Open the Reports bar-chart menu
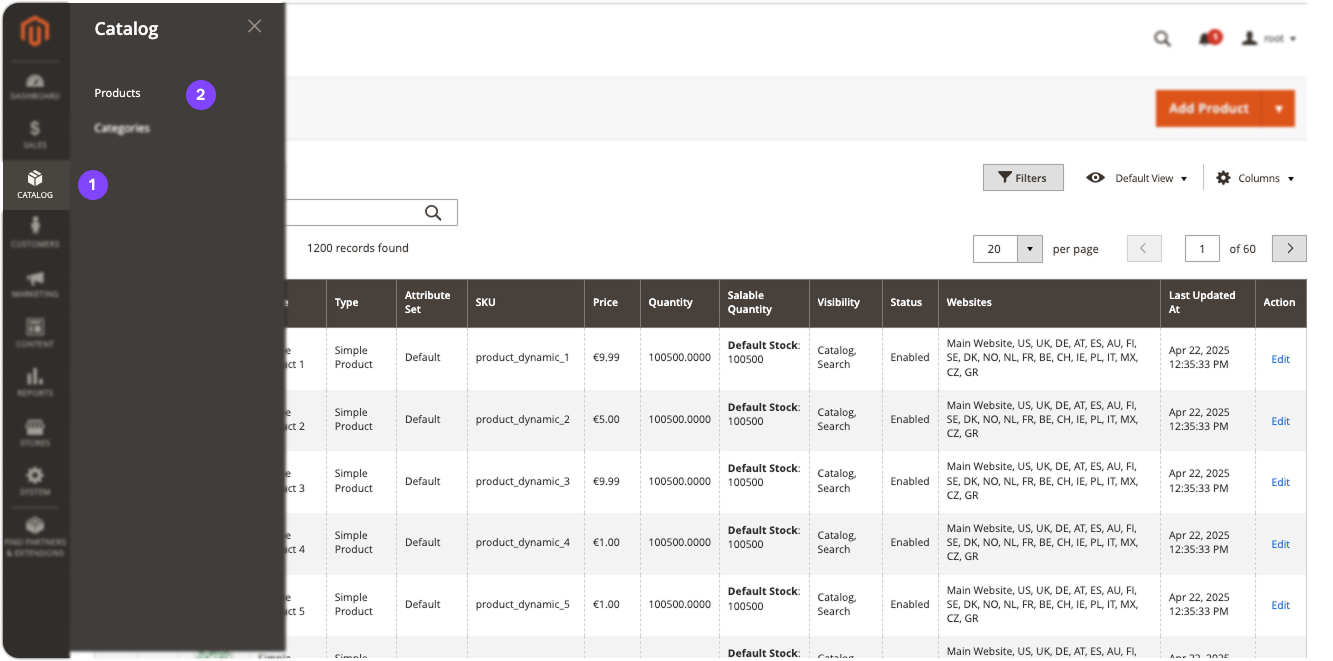Screen dimensions: 1333x661 click(35, 382)
